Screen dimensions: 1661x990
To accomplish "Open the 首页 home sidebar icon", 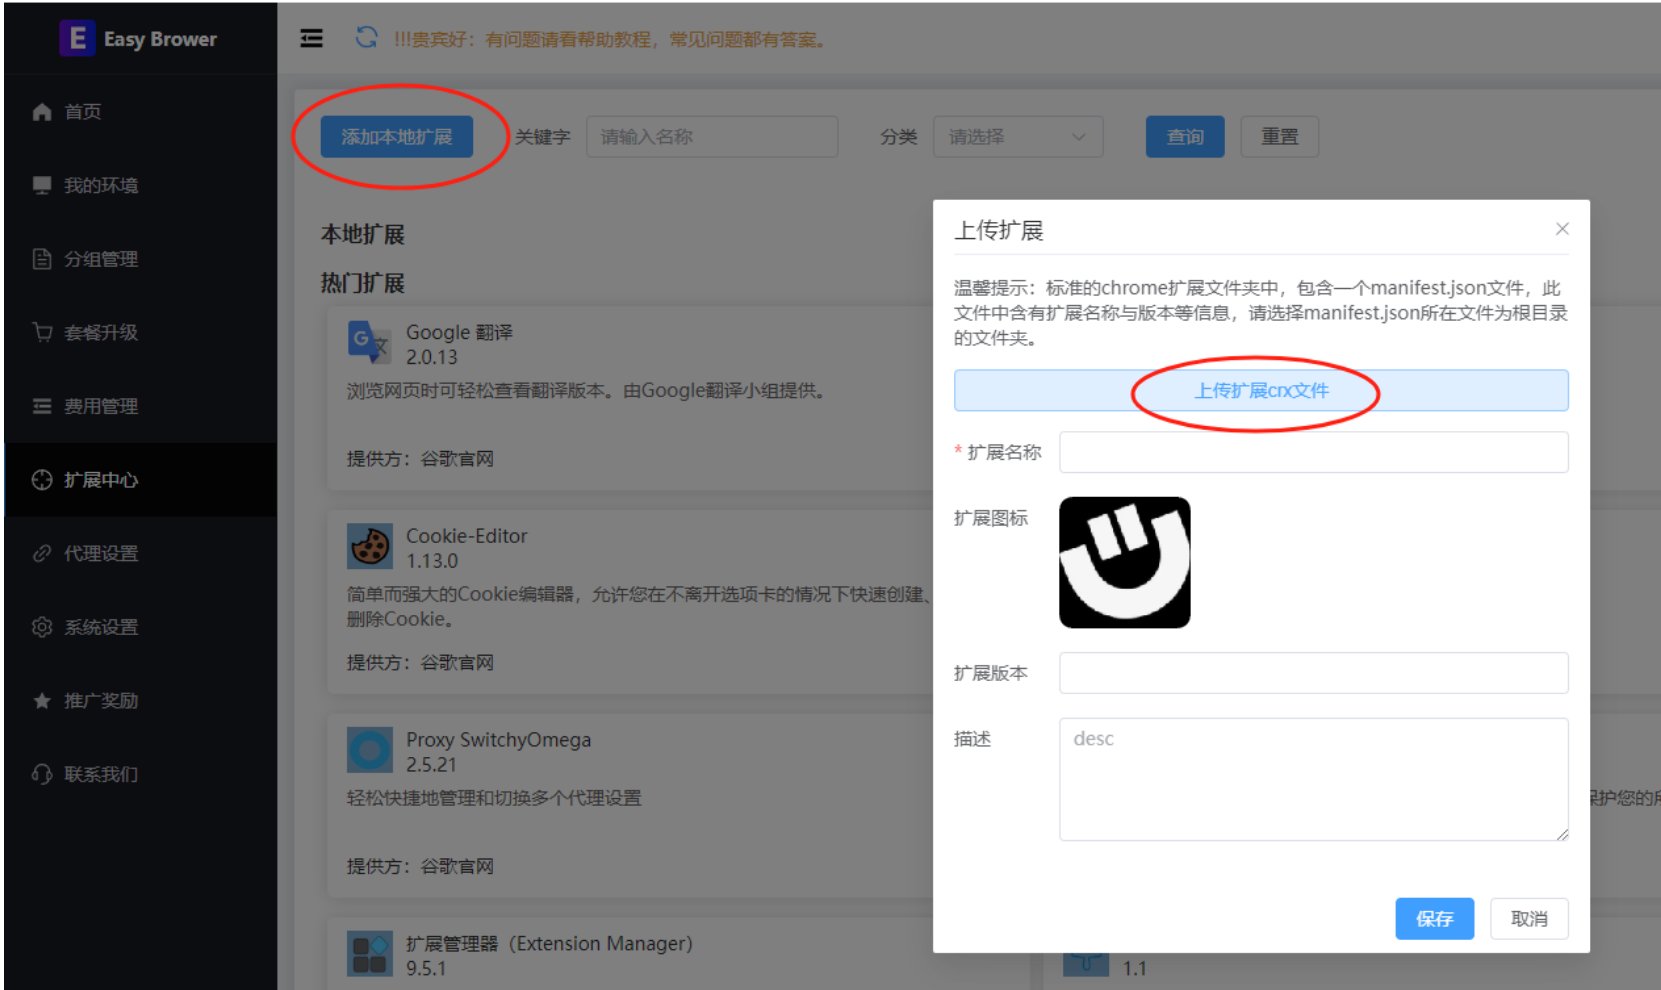I will 42,111.
